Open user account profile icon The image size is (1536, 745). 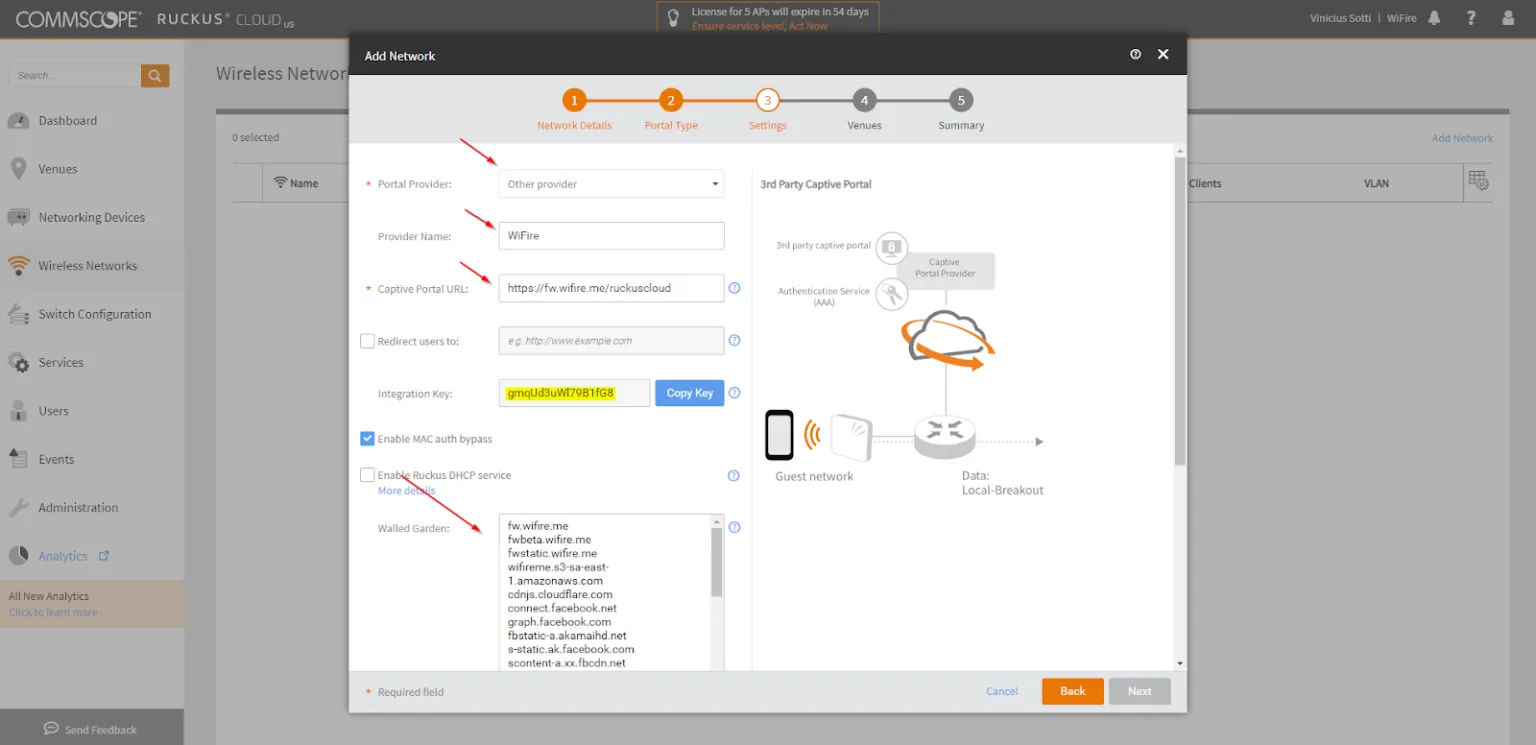pyautogui.click(x=1508, y=18)
